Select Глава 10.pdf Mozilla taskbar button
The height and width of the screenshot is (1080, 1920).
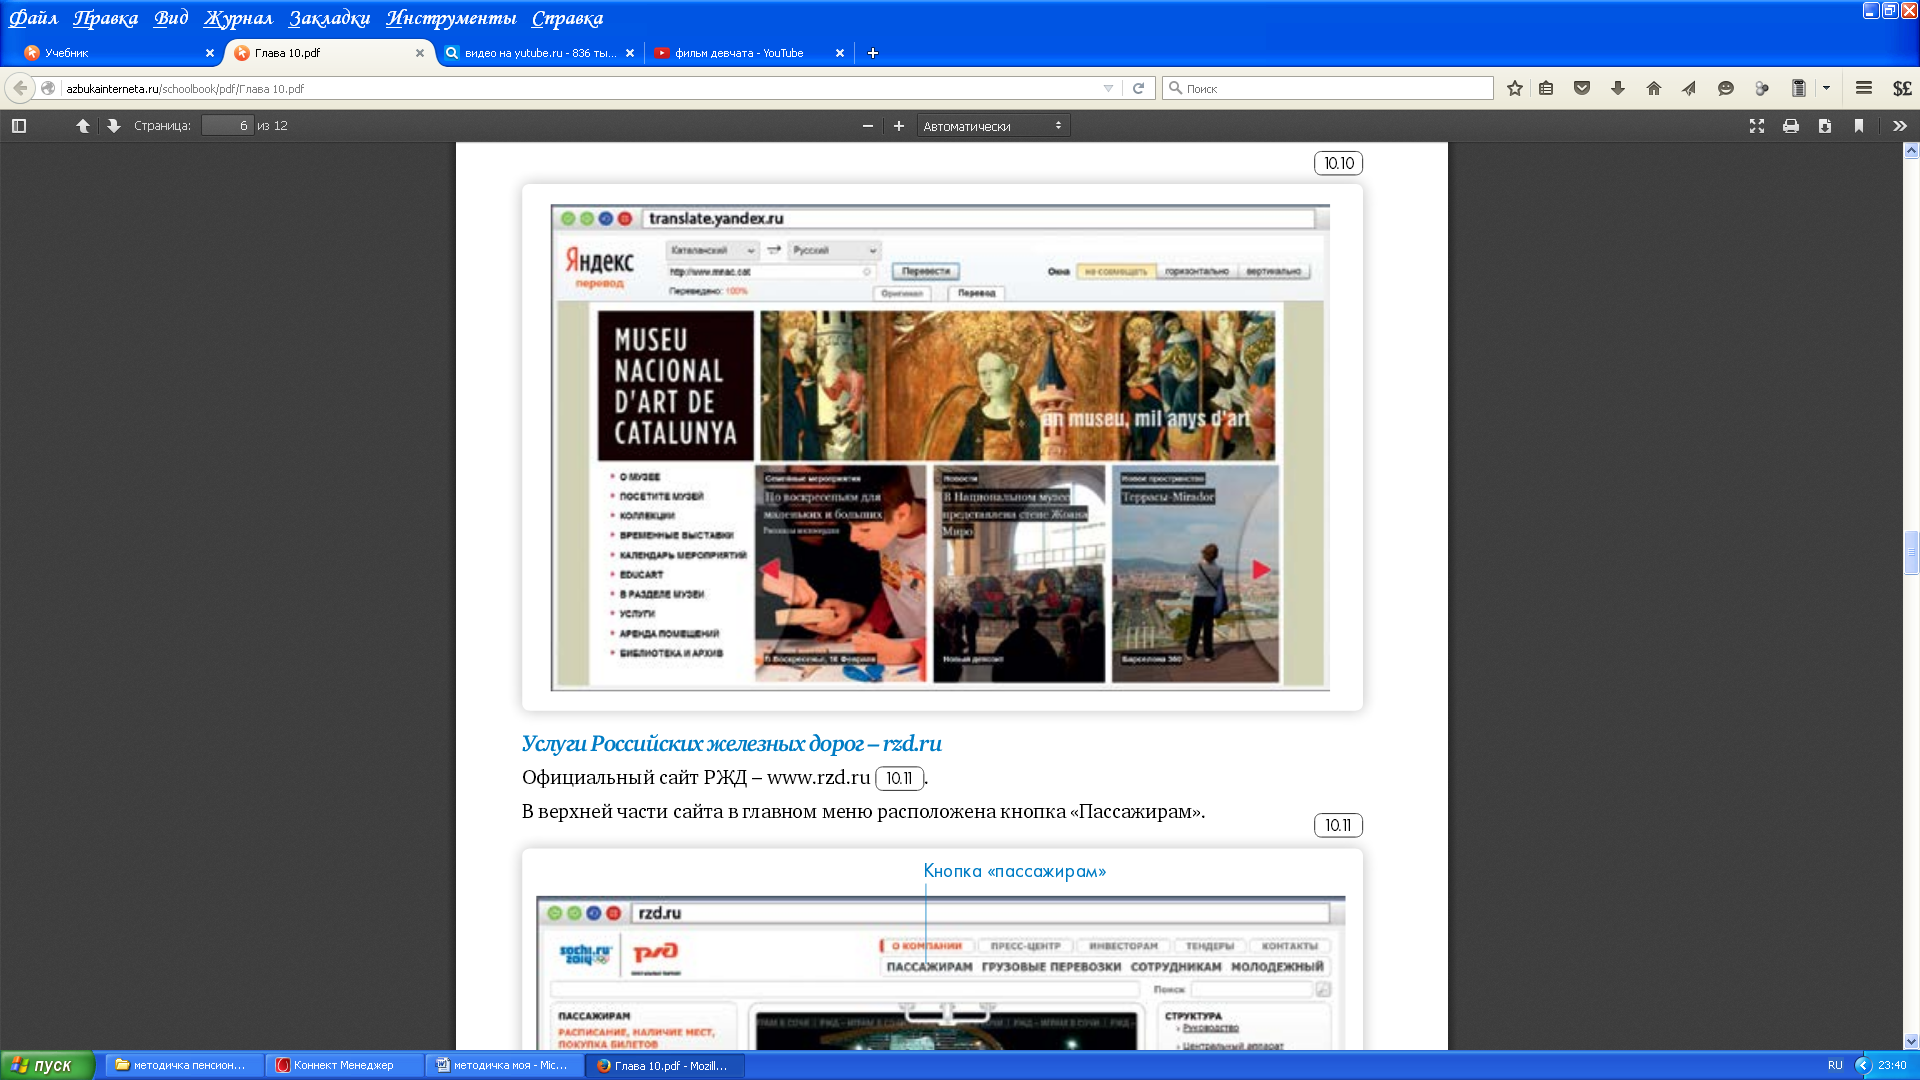pos(665,1065)
